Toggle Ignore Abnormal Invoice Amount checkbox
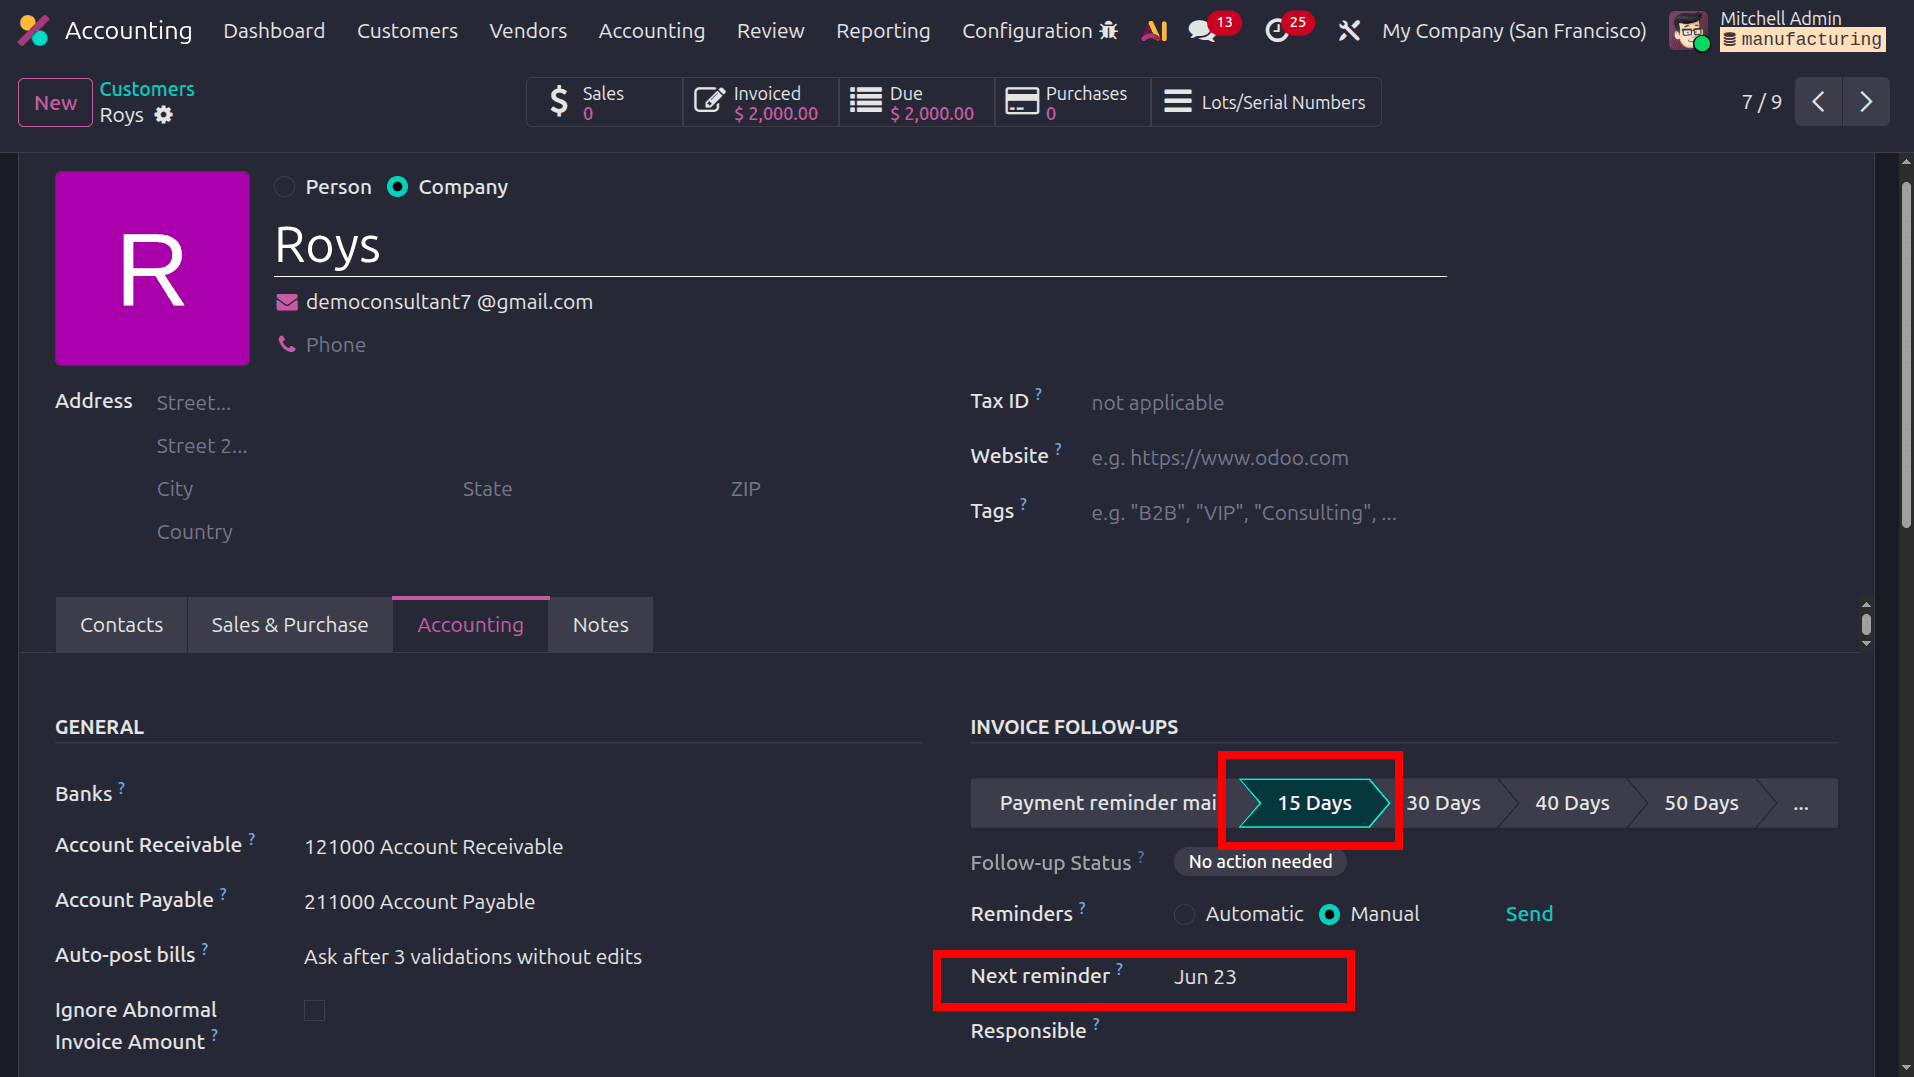 click(x=314, y=1010)
